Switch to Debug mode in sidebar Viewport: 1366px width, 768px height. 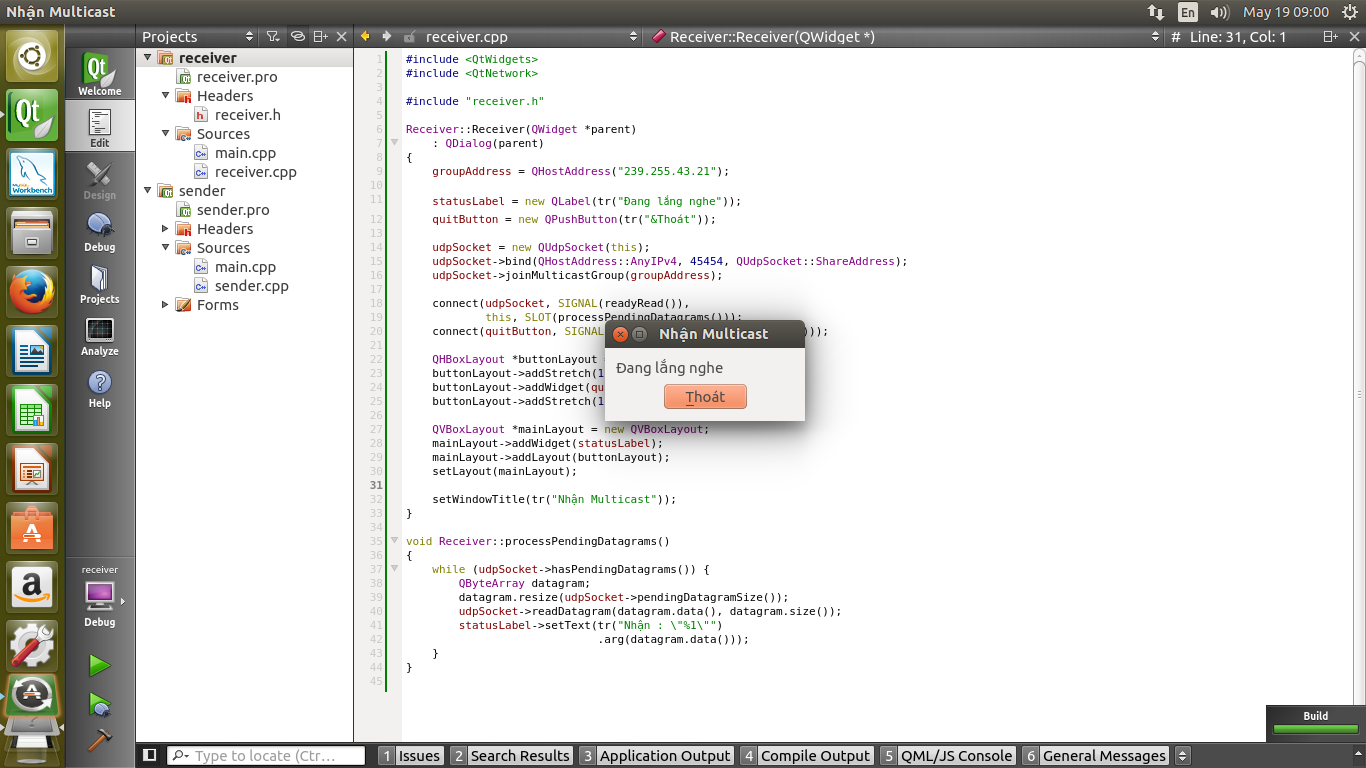pyautogui.click(x=99, y=232)
